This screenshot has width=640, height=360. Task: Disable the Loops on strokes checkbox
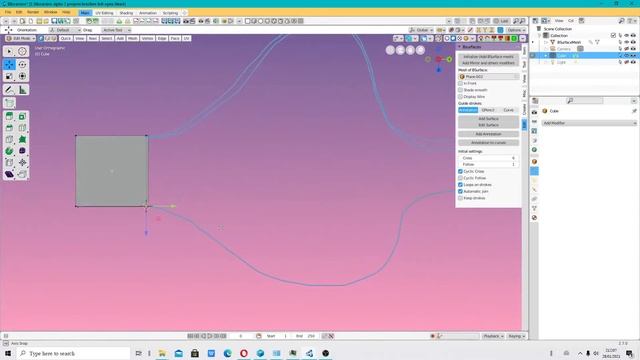460,184
